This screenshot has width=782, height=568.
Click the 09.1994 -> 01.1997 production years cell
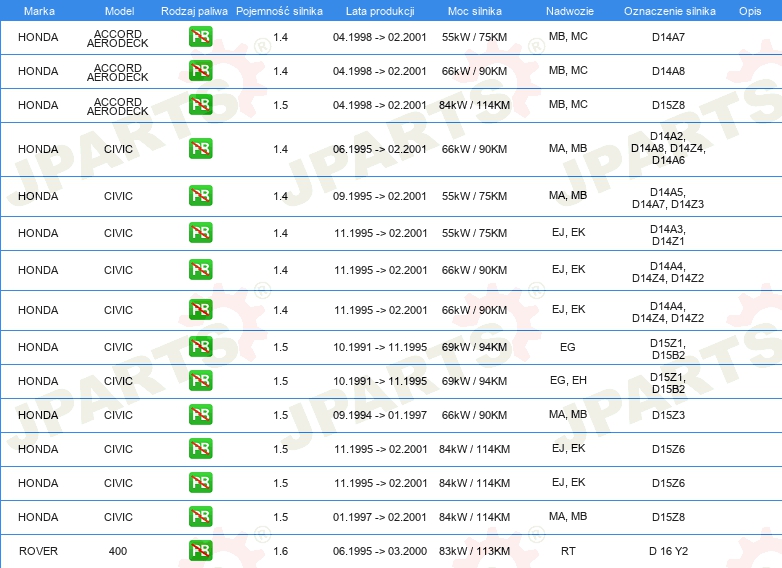[380, 415]
